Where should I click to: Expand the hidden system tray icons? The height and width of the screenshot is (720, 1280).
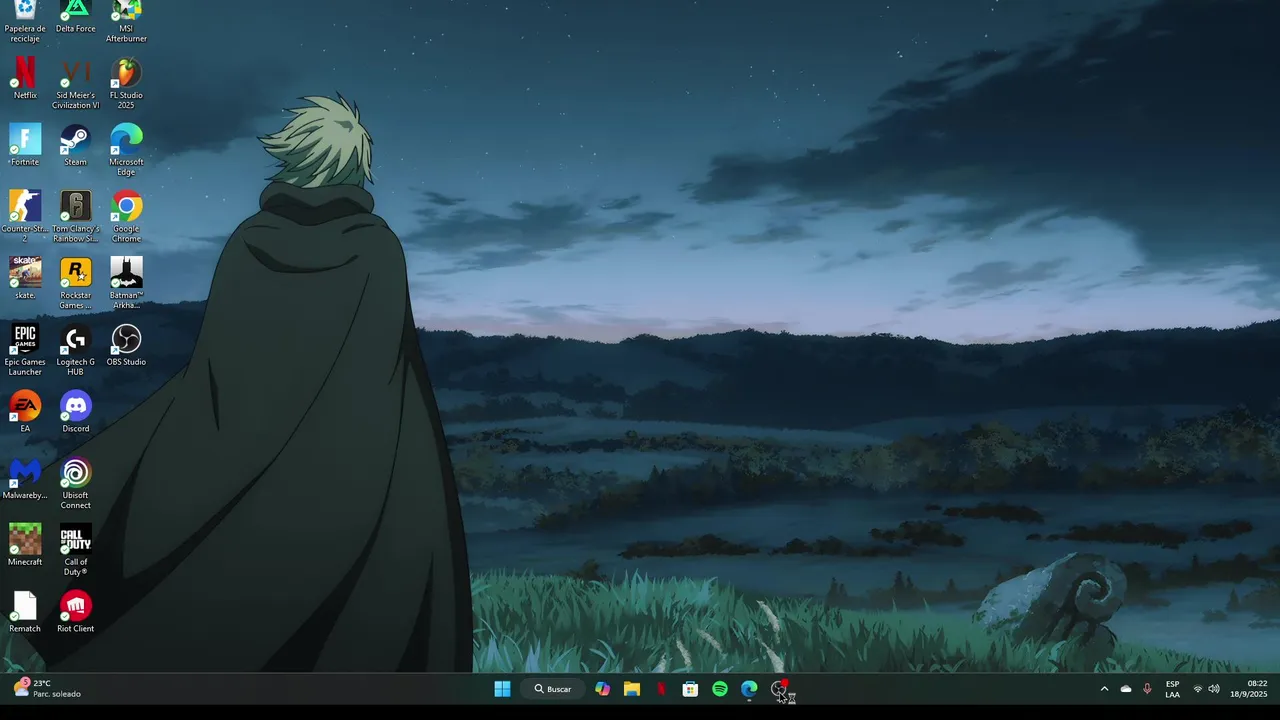tap(1104, 689)
